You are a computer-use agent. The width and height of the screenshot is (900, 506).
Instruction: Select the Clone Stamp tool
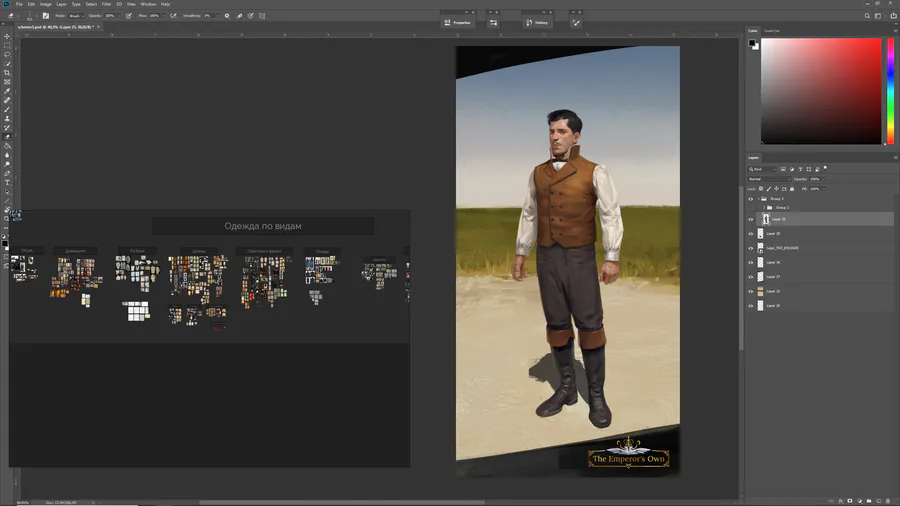click(7, 119)
